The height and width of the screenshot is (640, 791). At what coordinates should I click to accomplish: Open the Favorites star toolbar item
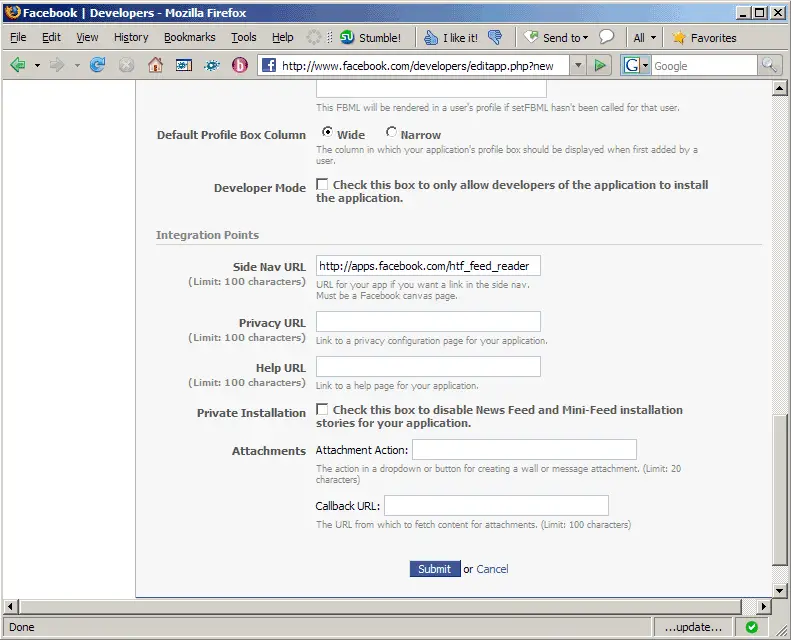coord(704,37)
